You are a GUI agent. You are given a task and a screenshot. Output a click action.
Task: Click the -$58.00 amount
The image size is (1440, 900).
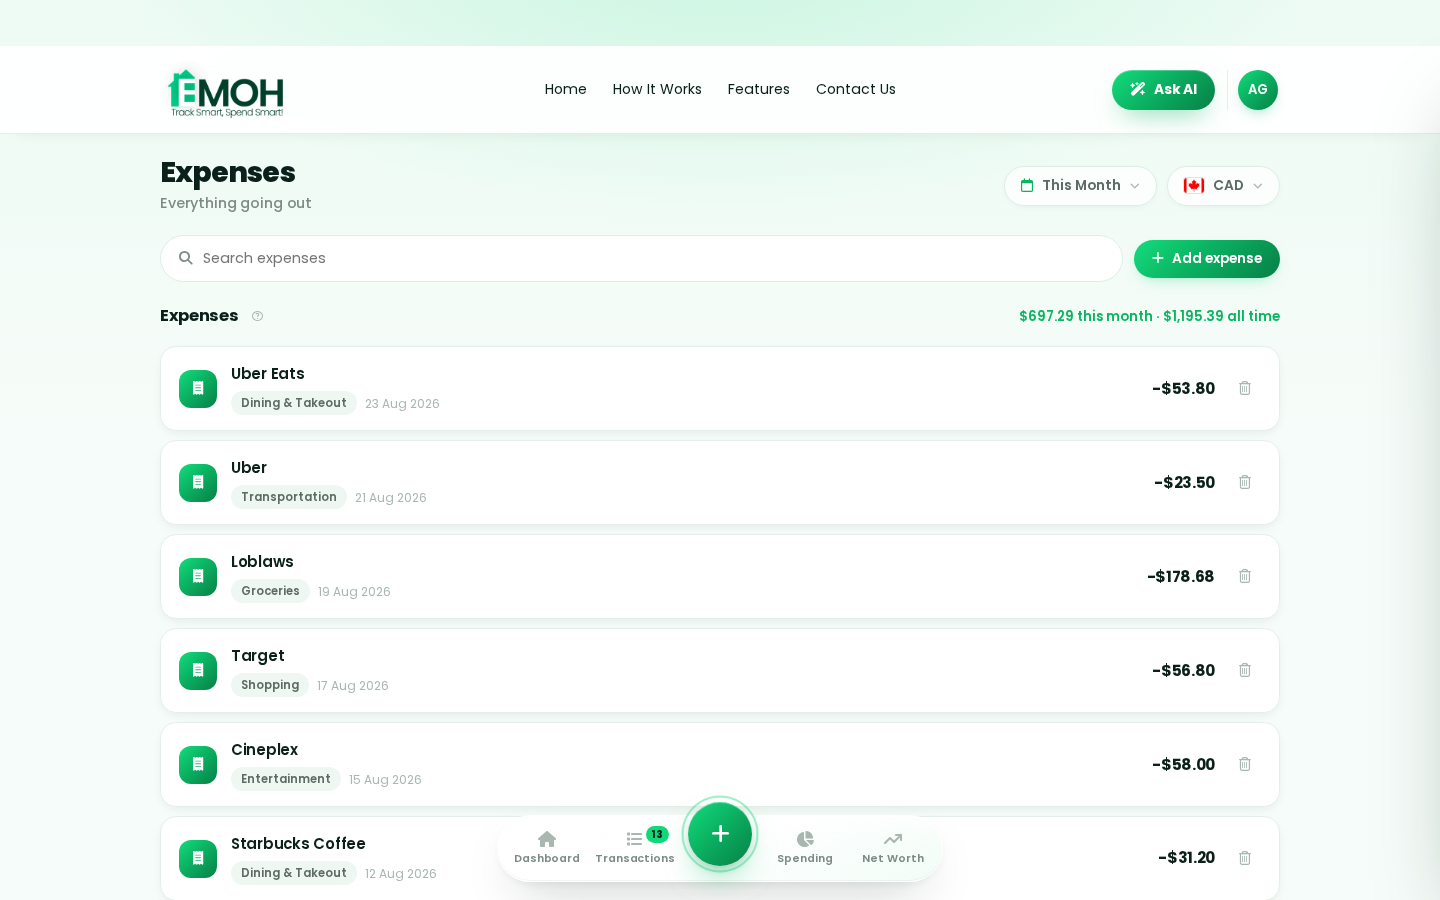click(1183, 765)
